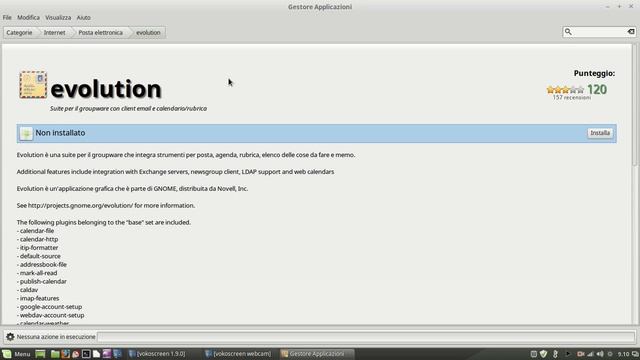Viewport: 640px width, 360px height.
Task: Click the show desktop icon in taskbar
Action: click(40, 354)
